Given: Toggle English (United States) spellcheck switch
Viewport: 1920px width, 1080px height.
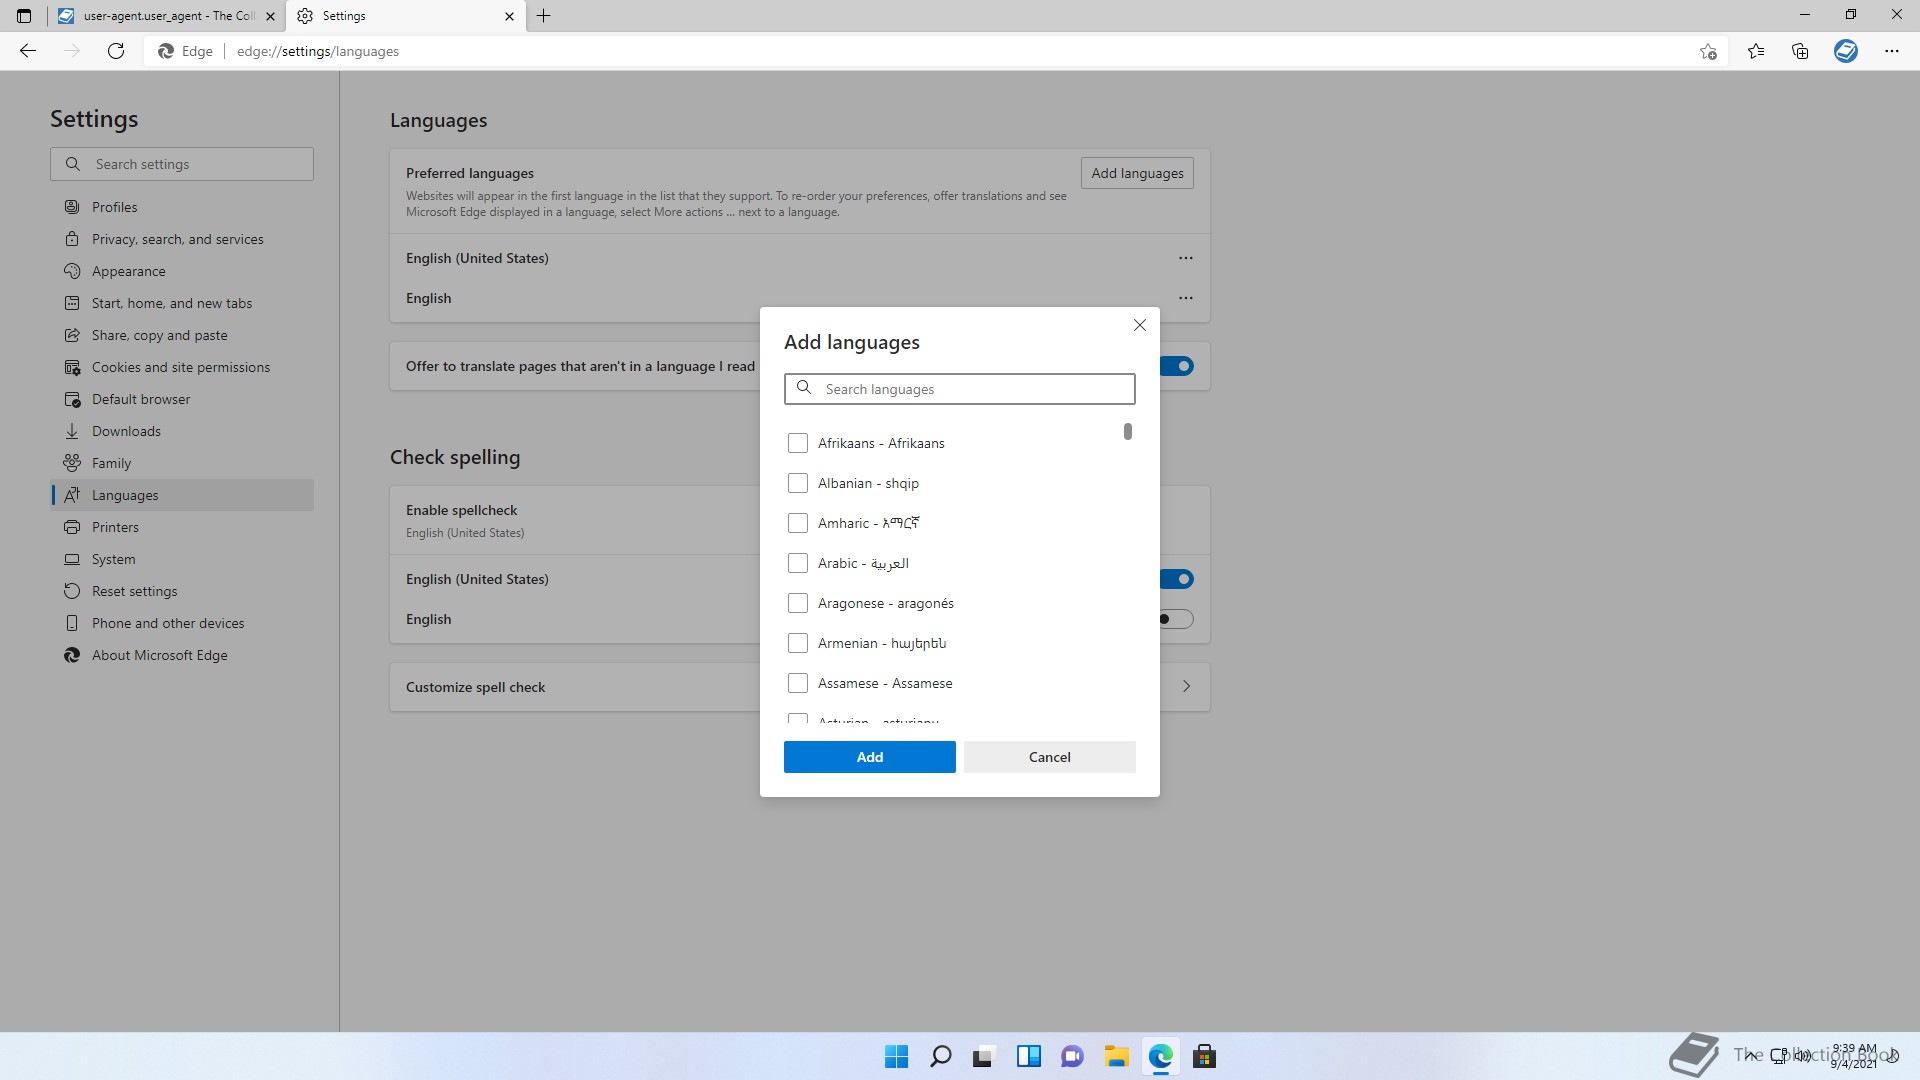Looking at the screenshot, I should pyautogui.click(x=1177, y=579).
